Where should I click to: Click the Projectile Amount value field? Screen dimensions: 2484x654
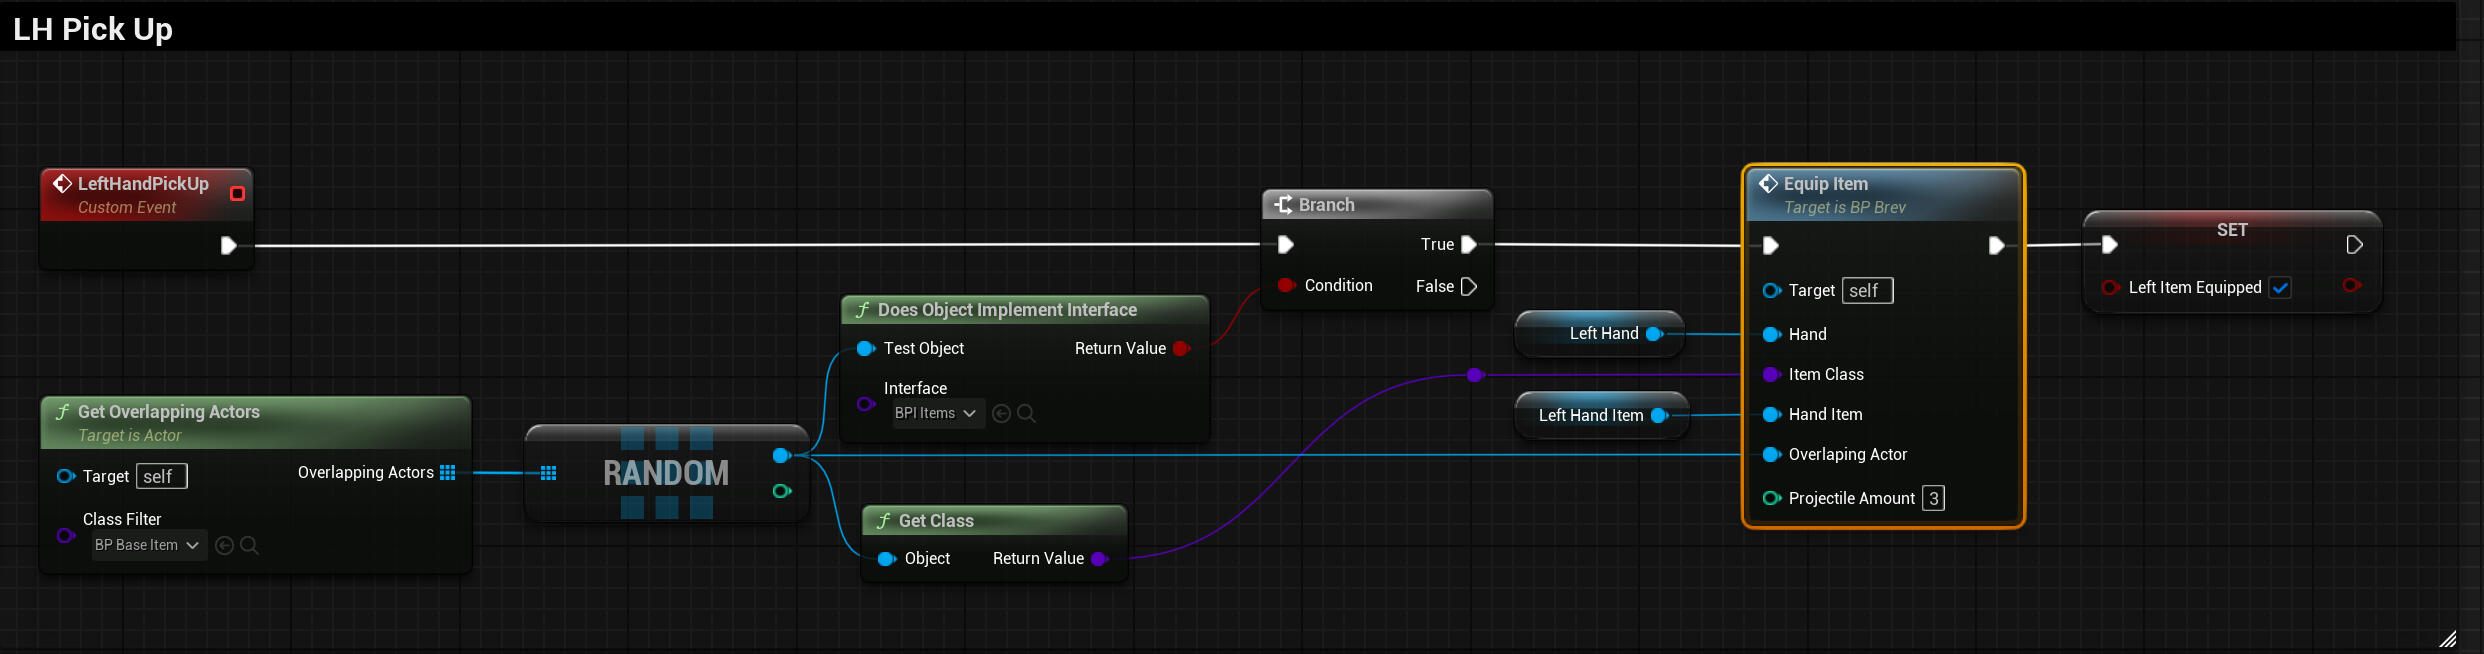coord(1934,498)
